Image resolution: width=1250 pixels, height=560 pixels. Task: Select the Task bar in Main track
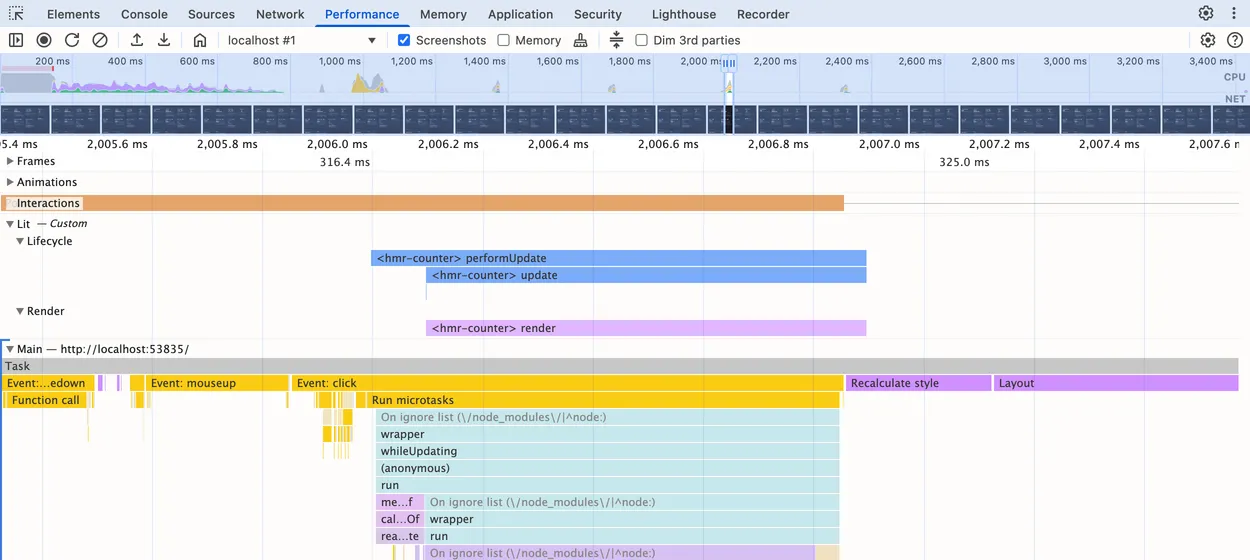620,366
